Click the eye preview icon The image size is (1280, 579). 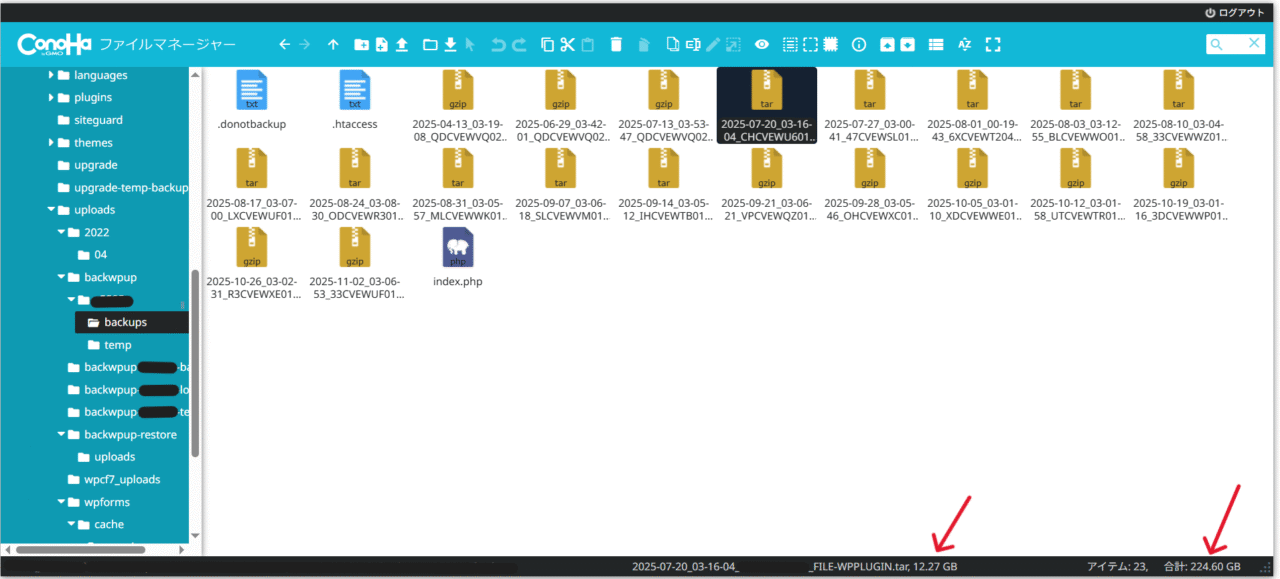[x=762, y=45]
